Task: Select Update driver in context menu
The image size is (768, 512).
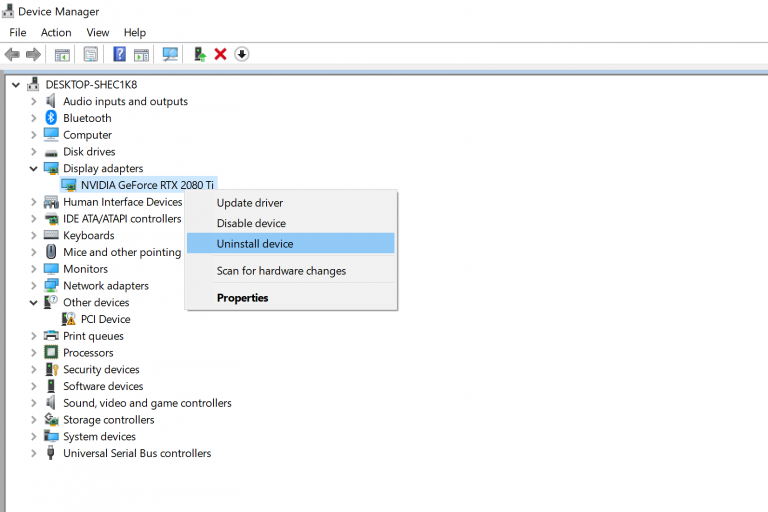Action: click(250, 203)
